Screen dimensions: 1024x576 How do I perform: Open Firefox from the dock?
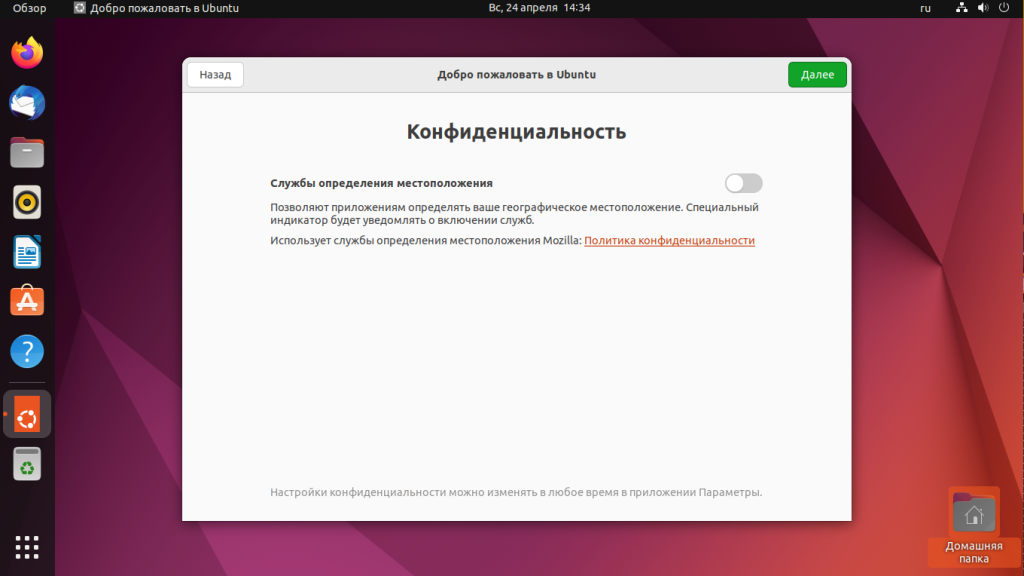pos(27,53)
